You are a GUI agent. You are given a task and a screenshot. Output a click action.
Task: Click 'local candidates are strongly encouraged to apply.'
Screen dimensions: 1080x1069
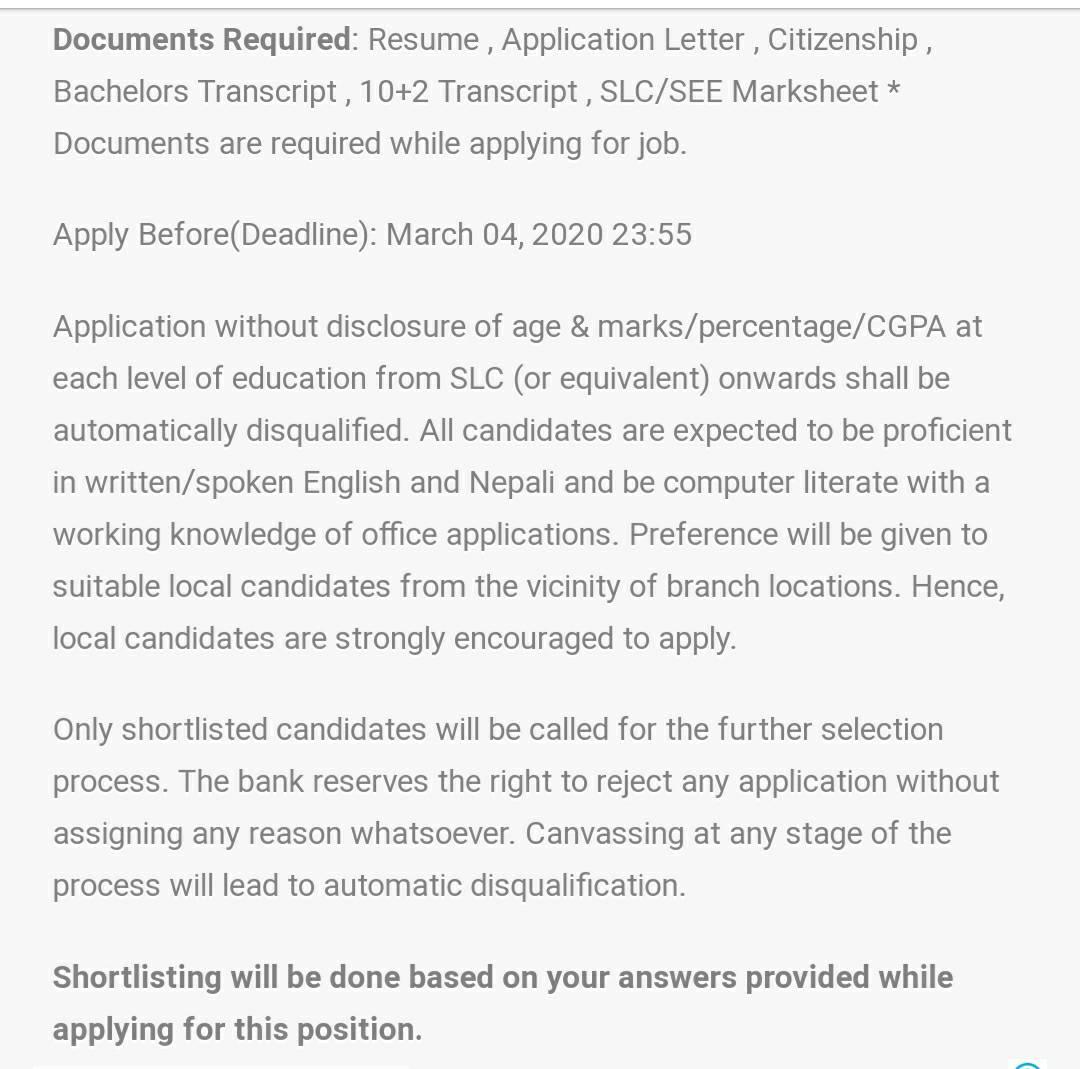pos(395,639)
